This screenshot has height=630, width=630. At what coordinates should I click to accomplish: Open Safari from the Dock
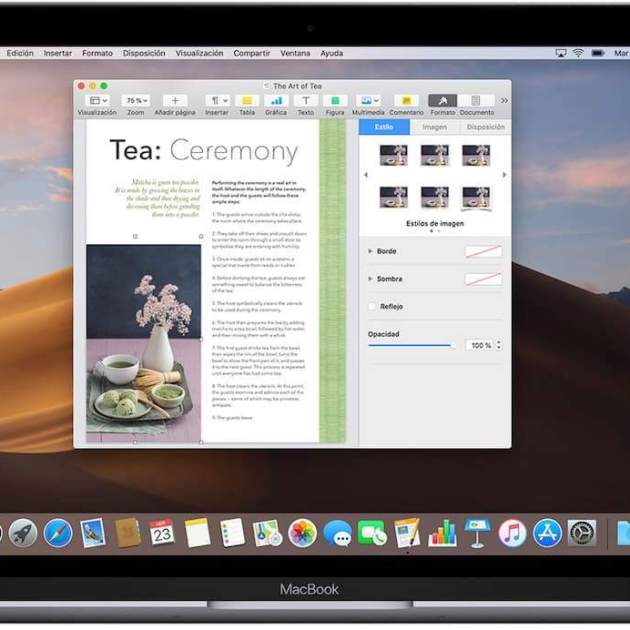pyautogui.click(x=57, y=533)
